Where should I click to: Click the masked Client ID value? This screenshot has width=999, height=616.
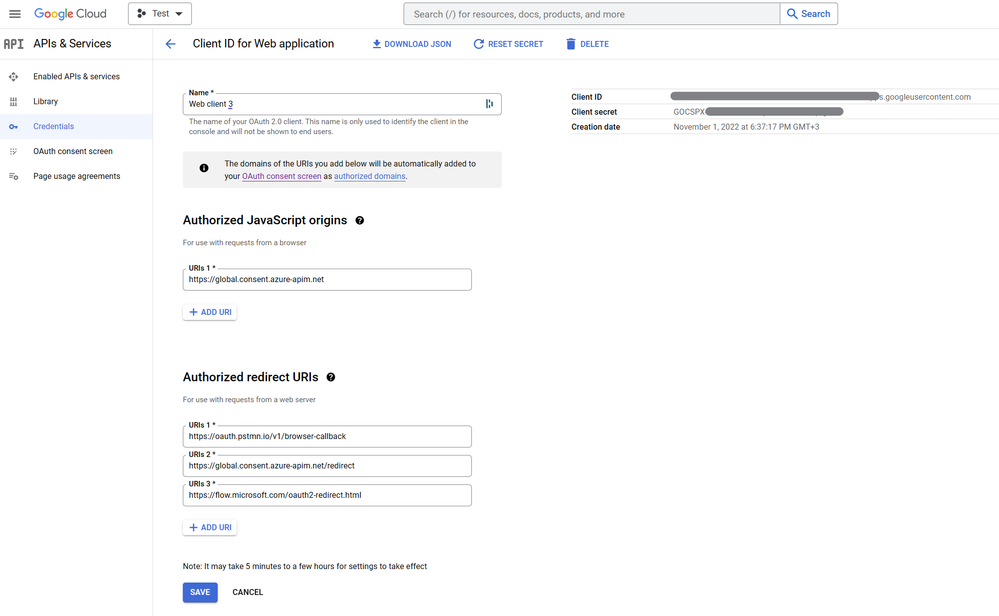(821, 97)
